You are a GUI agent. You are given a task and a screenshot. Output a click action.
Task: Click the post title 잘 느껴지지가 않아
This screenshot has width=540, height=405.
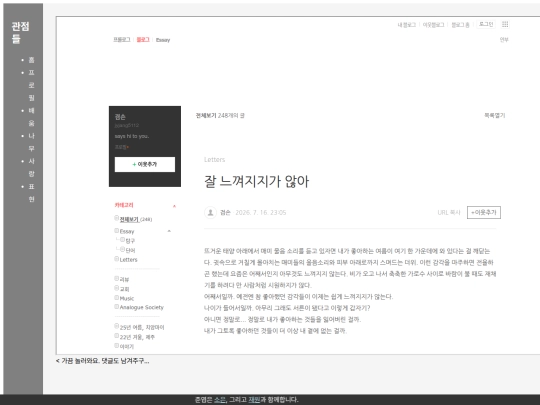[x=257, y=181]
